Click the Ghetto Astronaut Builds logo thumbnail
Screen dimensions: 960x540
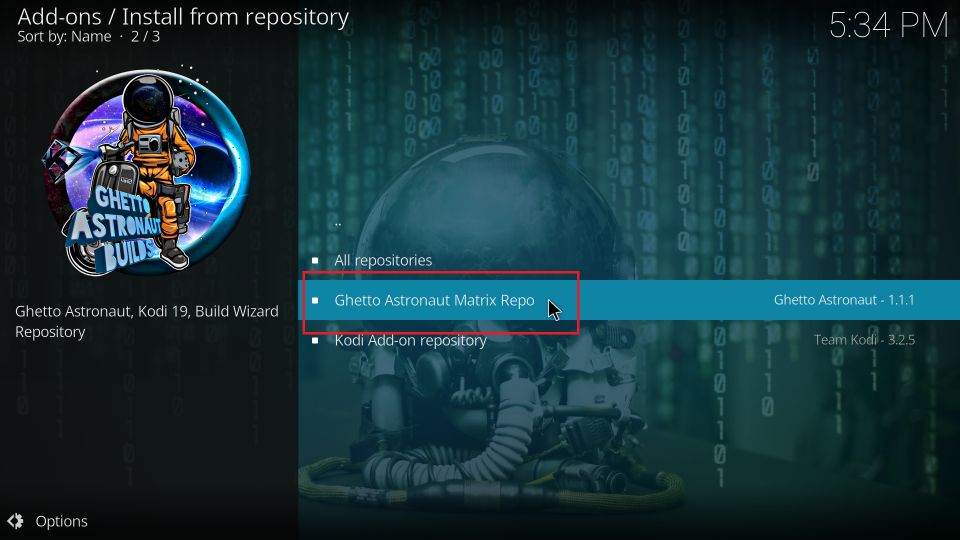[147, 171]
